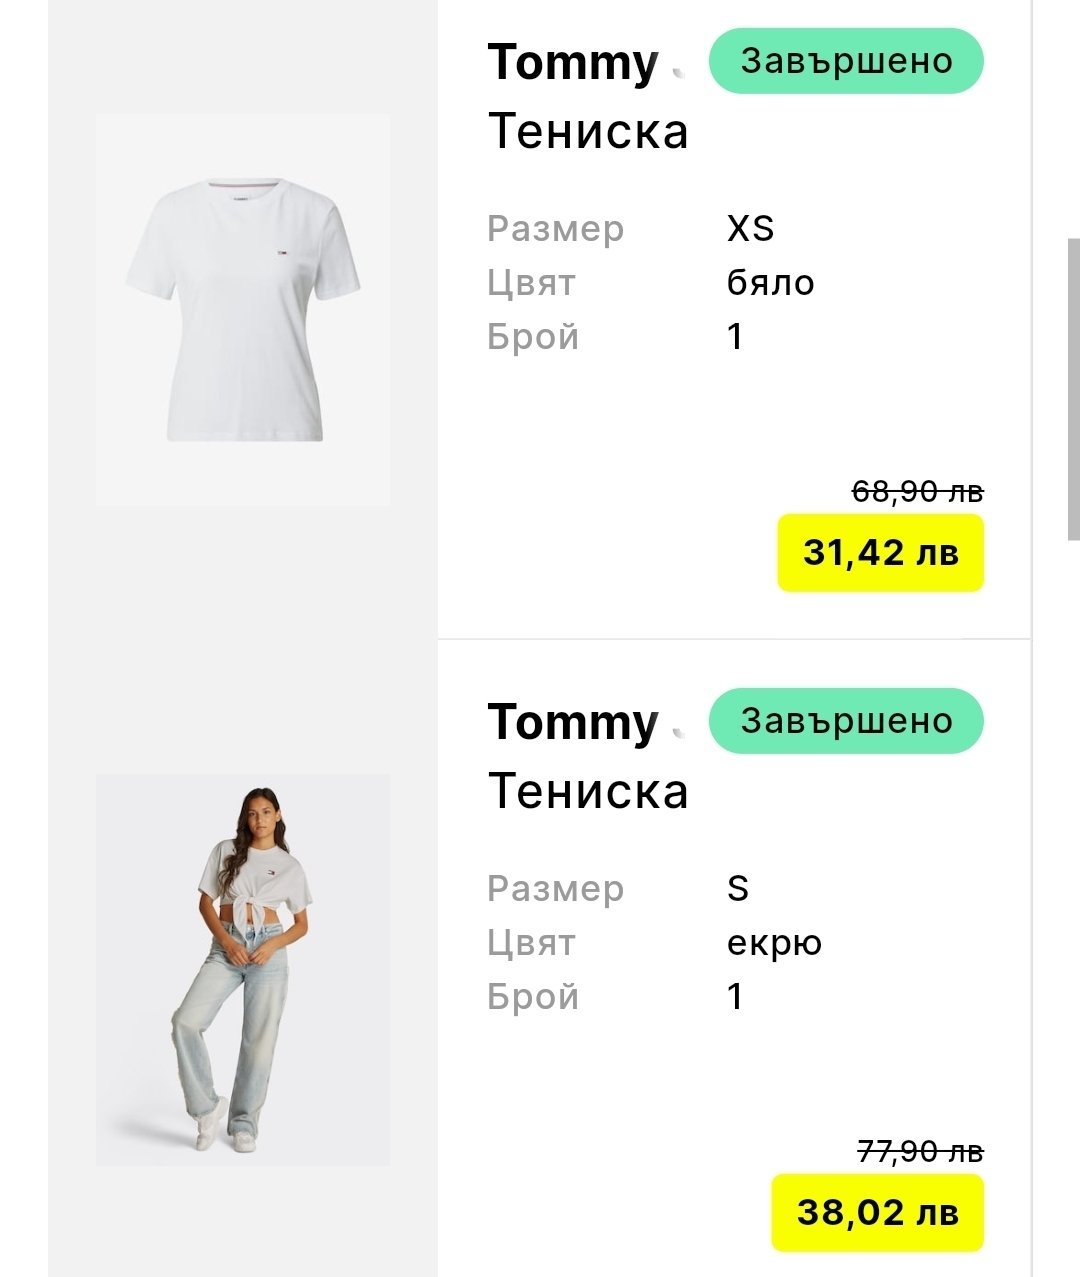Open the Тениска title of the XS item
The image size is (1080, 1277).
tap(588, 132)
